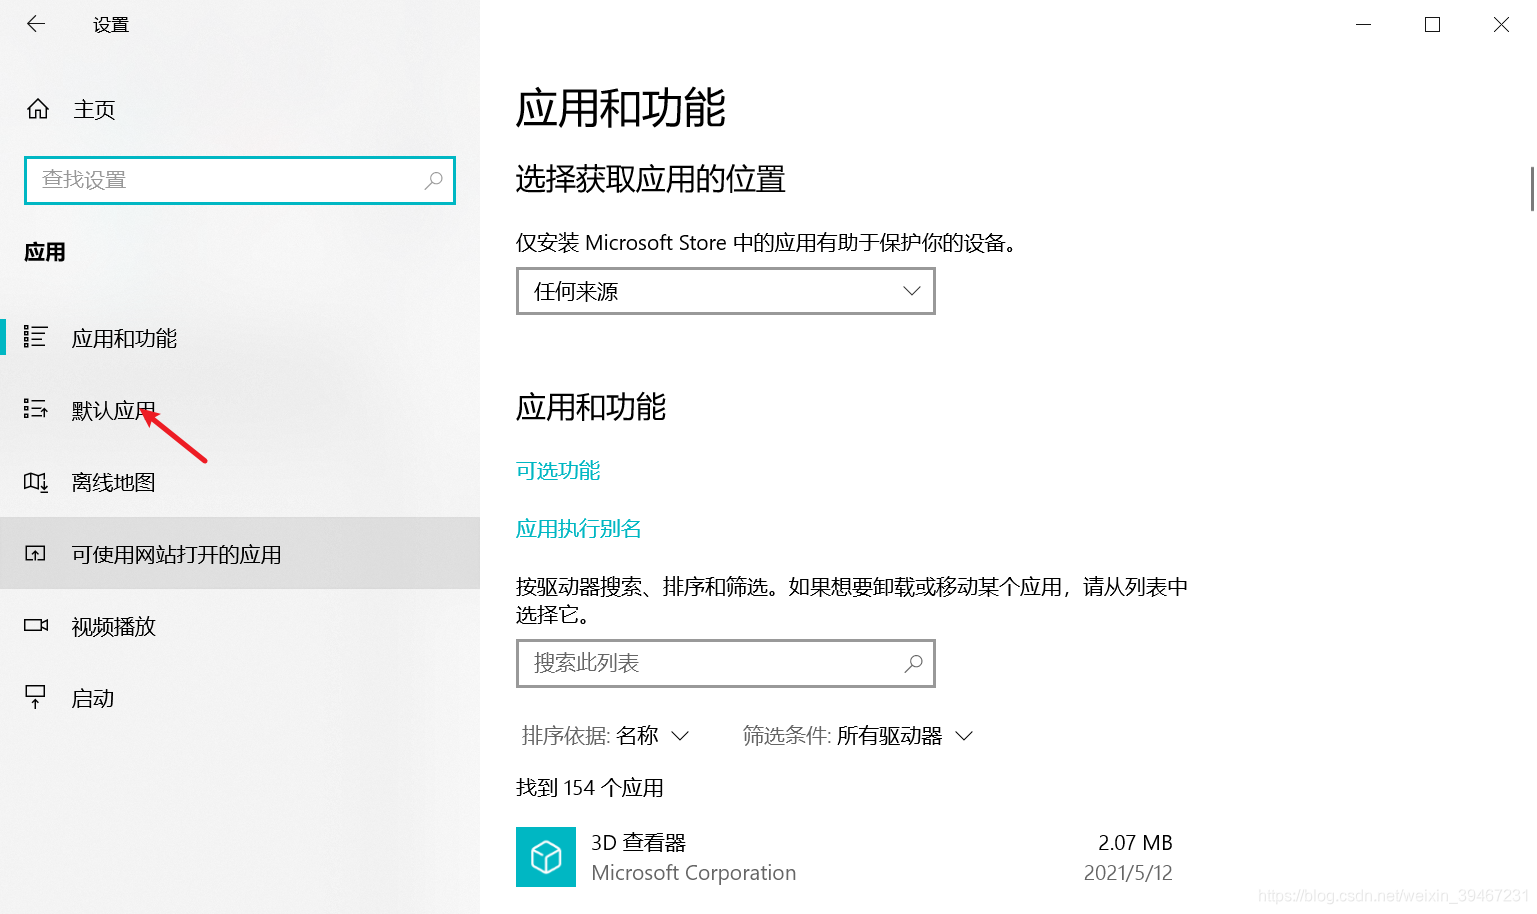Click the 可使用网站打开的应用 icon
The width and height of the screenshot is (1537, 914).
pos(36,554)
